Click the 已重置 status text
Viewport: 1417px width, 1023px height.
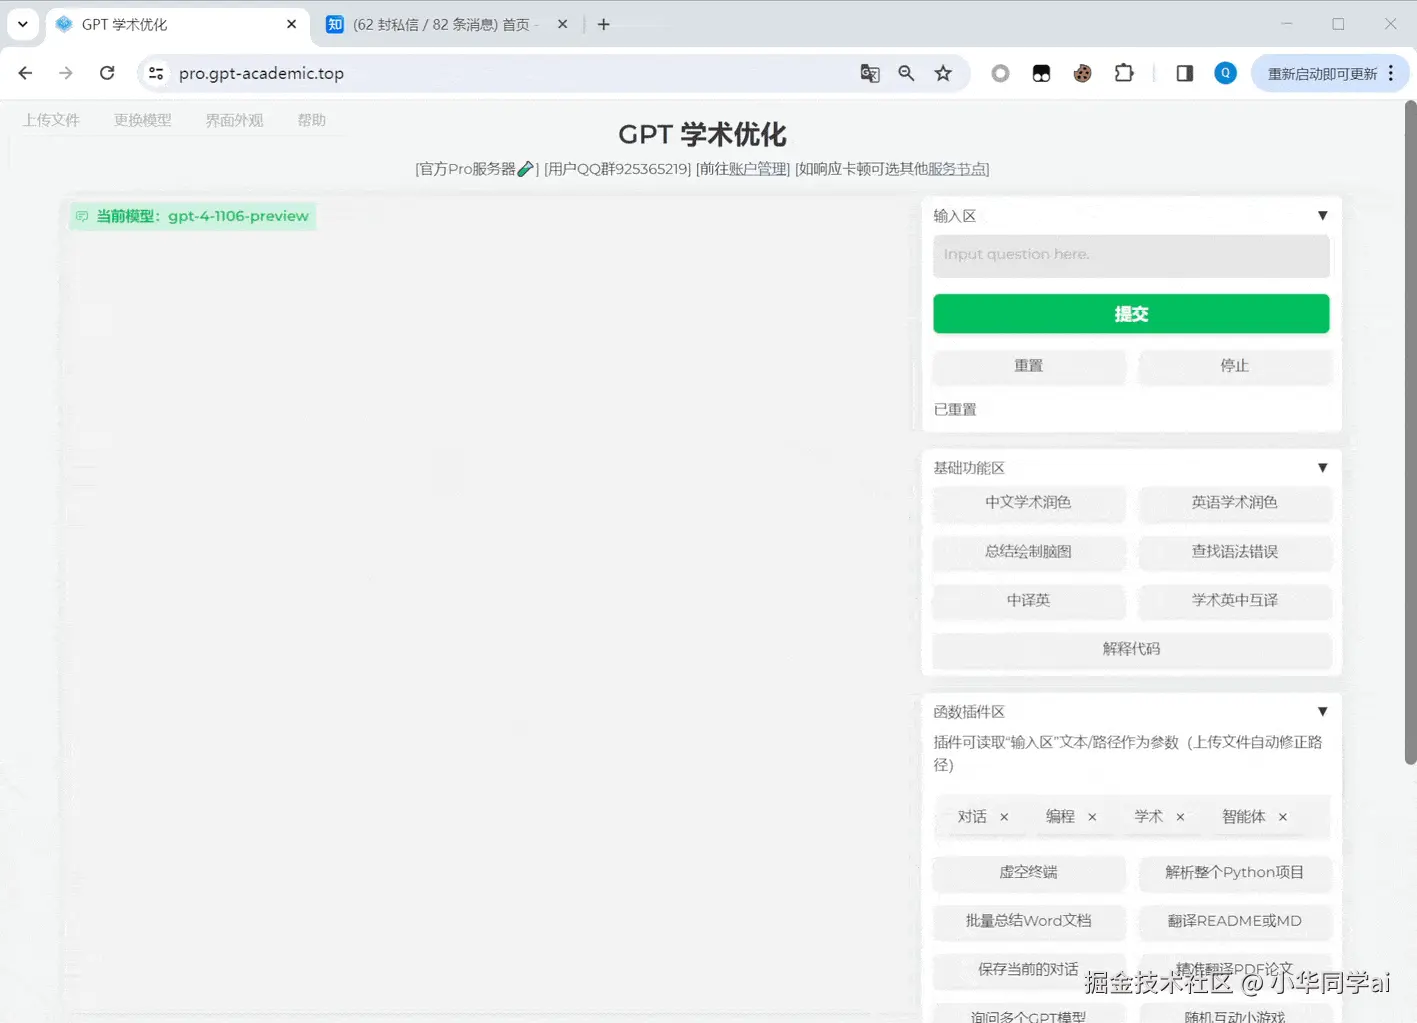954,409
